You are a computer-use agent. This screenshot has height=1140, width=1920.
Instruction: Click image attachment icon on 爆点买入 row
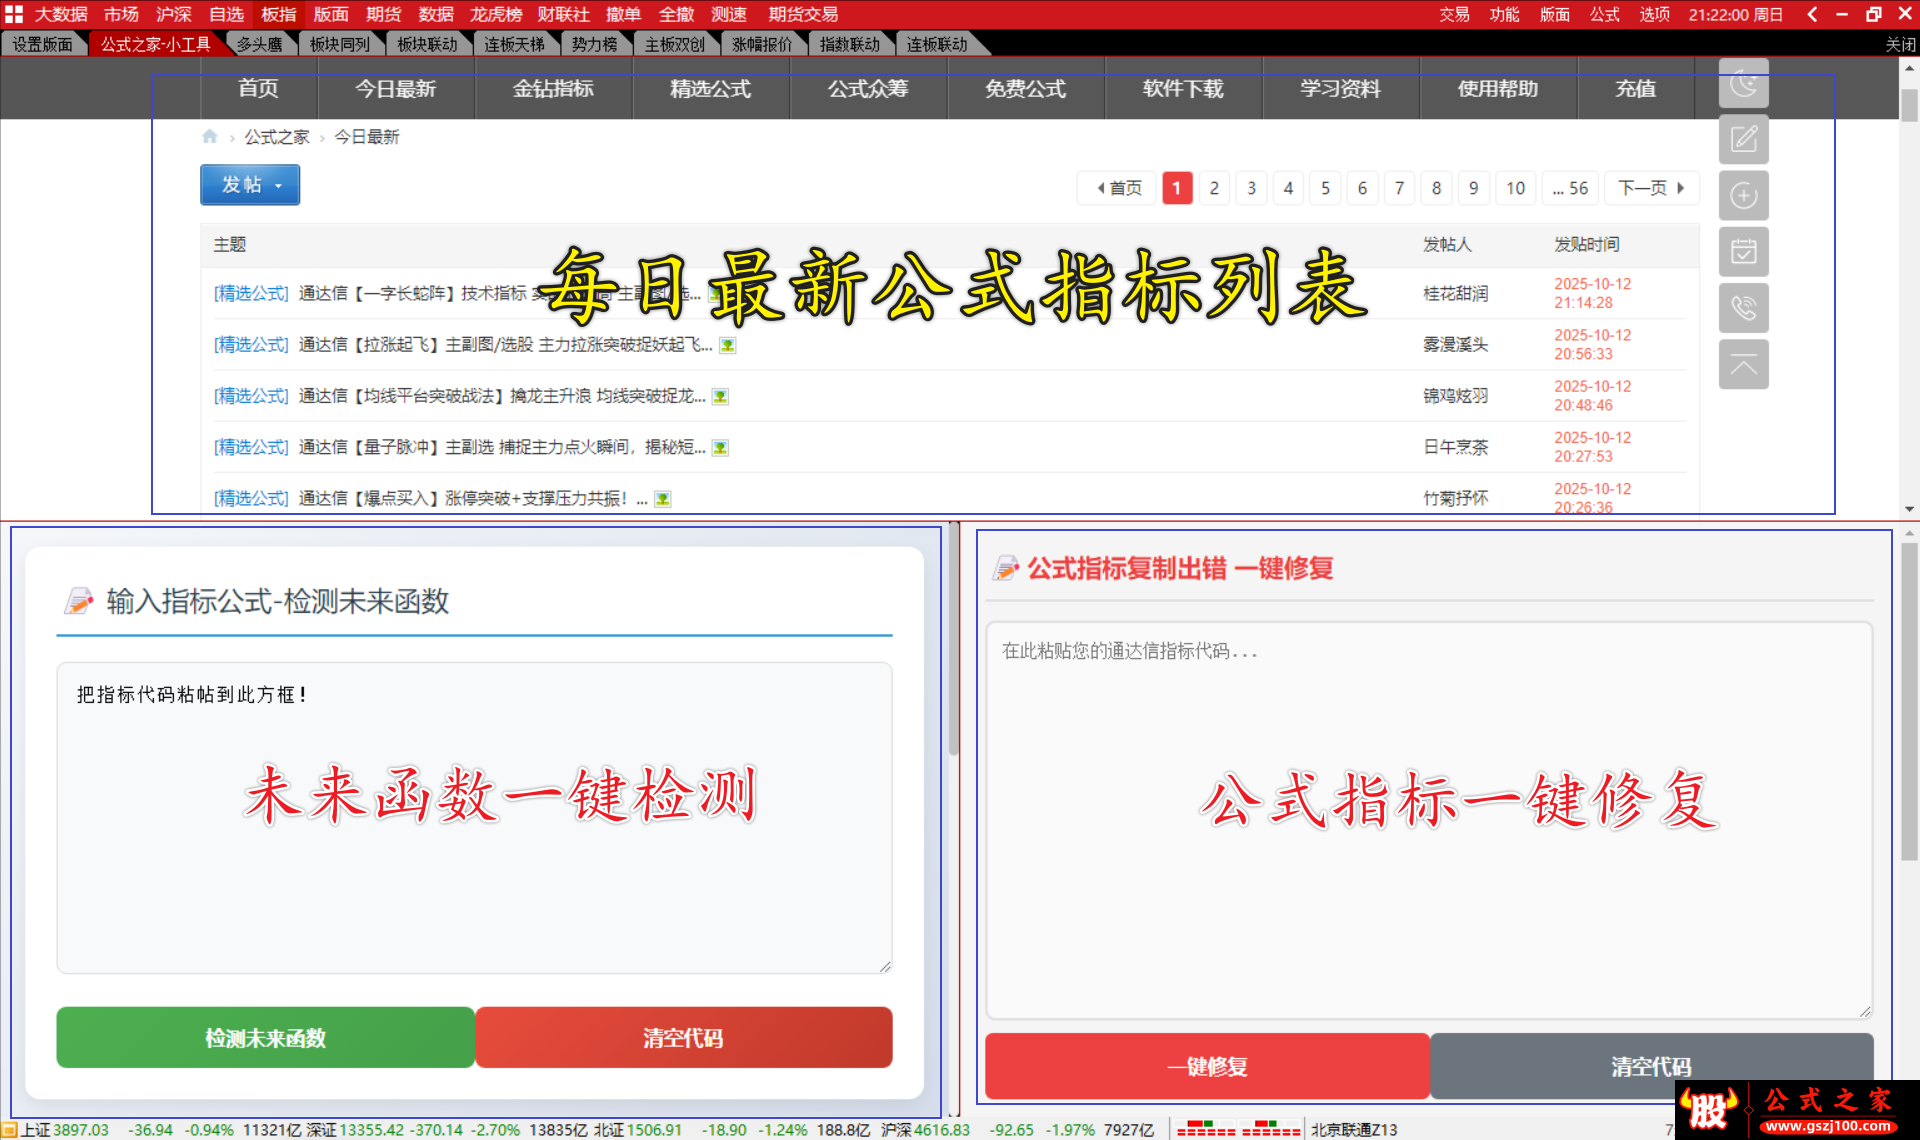click(x=662, y=499)
